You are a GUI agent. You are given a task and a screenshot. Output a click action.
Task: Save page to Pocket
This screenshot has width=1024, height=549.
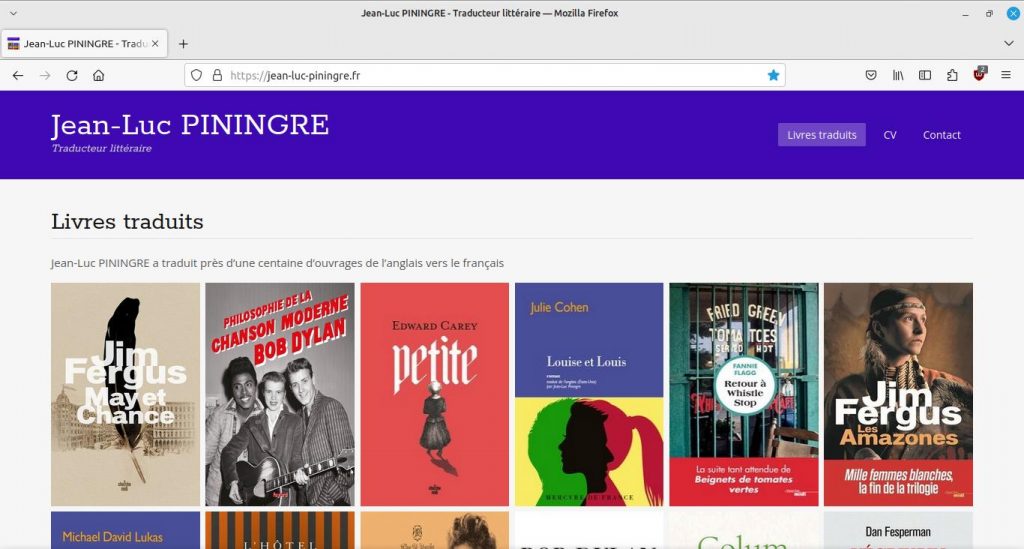pyautogui.click(x=871, y=75)
